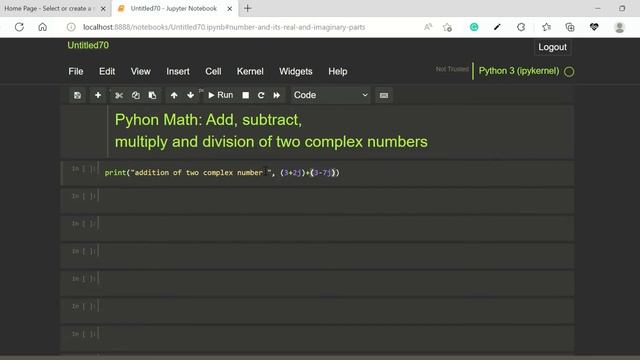This screenshot has height=360, width=640.
Task: Click the pen extension icon
Action: [497, 27]
